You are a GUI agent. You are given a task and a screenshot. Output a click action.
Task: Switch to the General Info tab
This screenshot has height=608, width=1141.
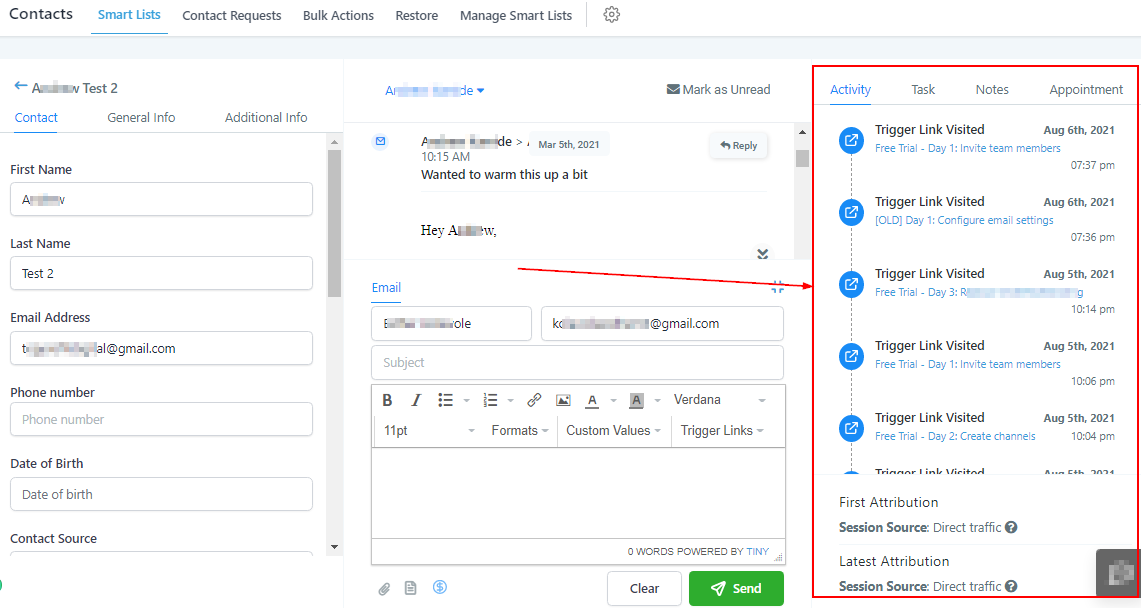pos(141,117)
